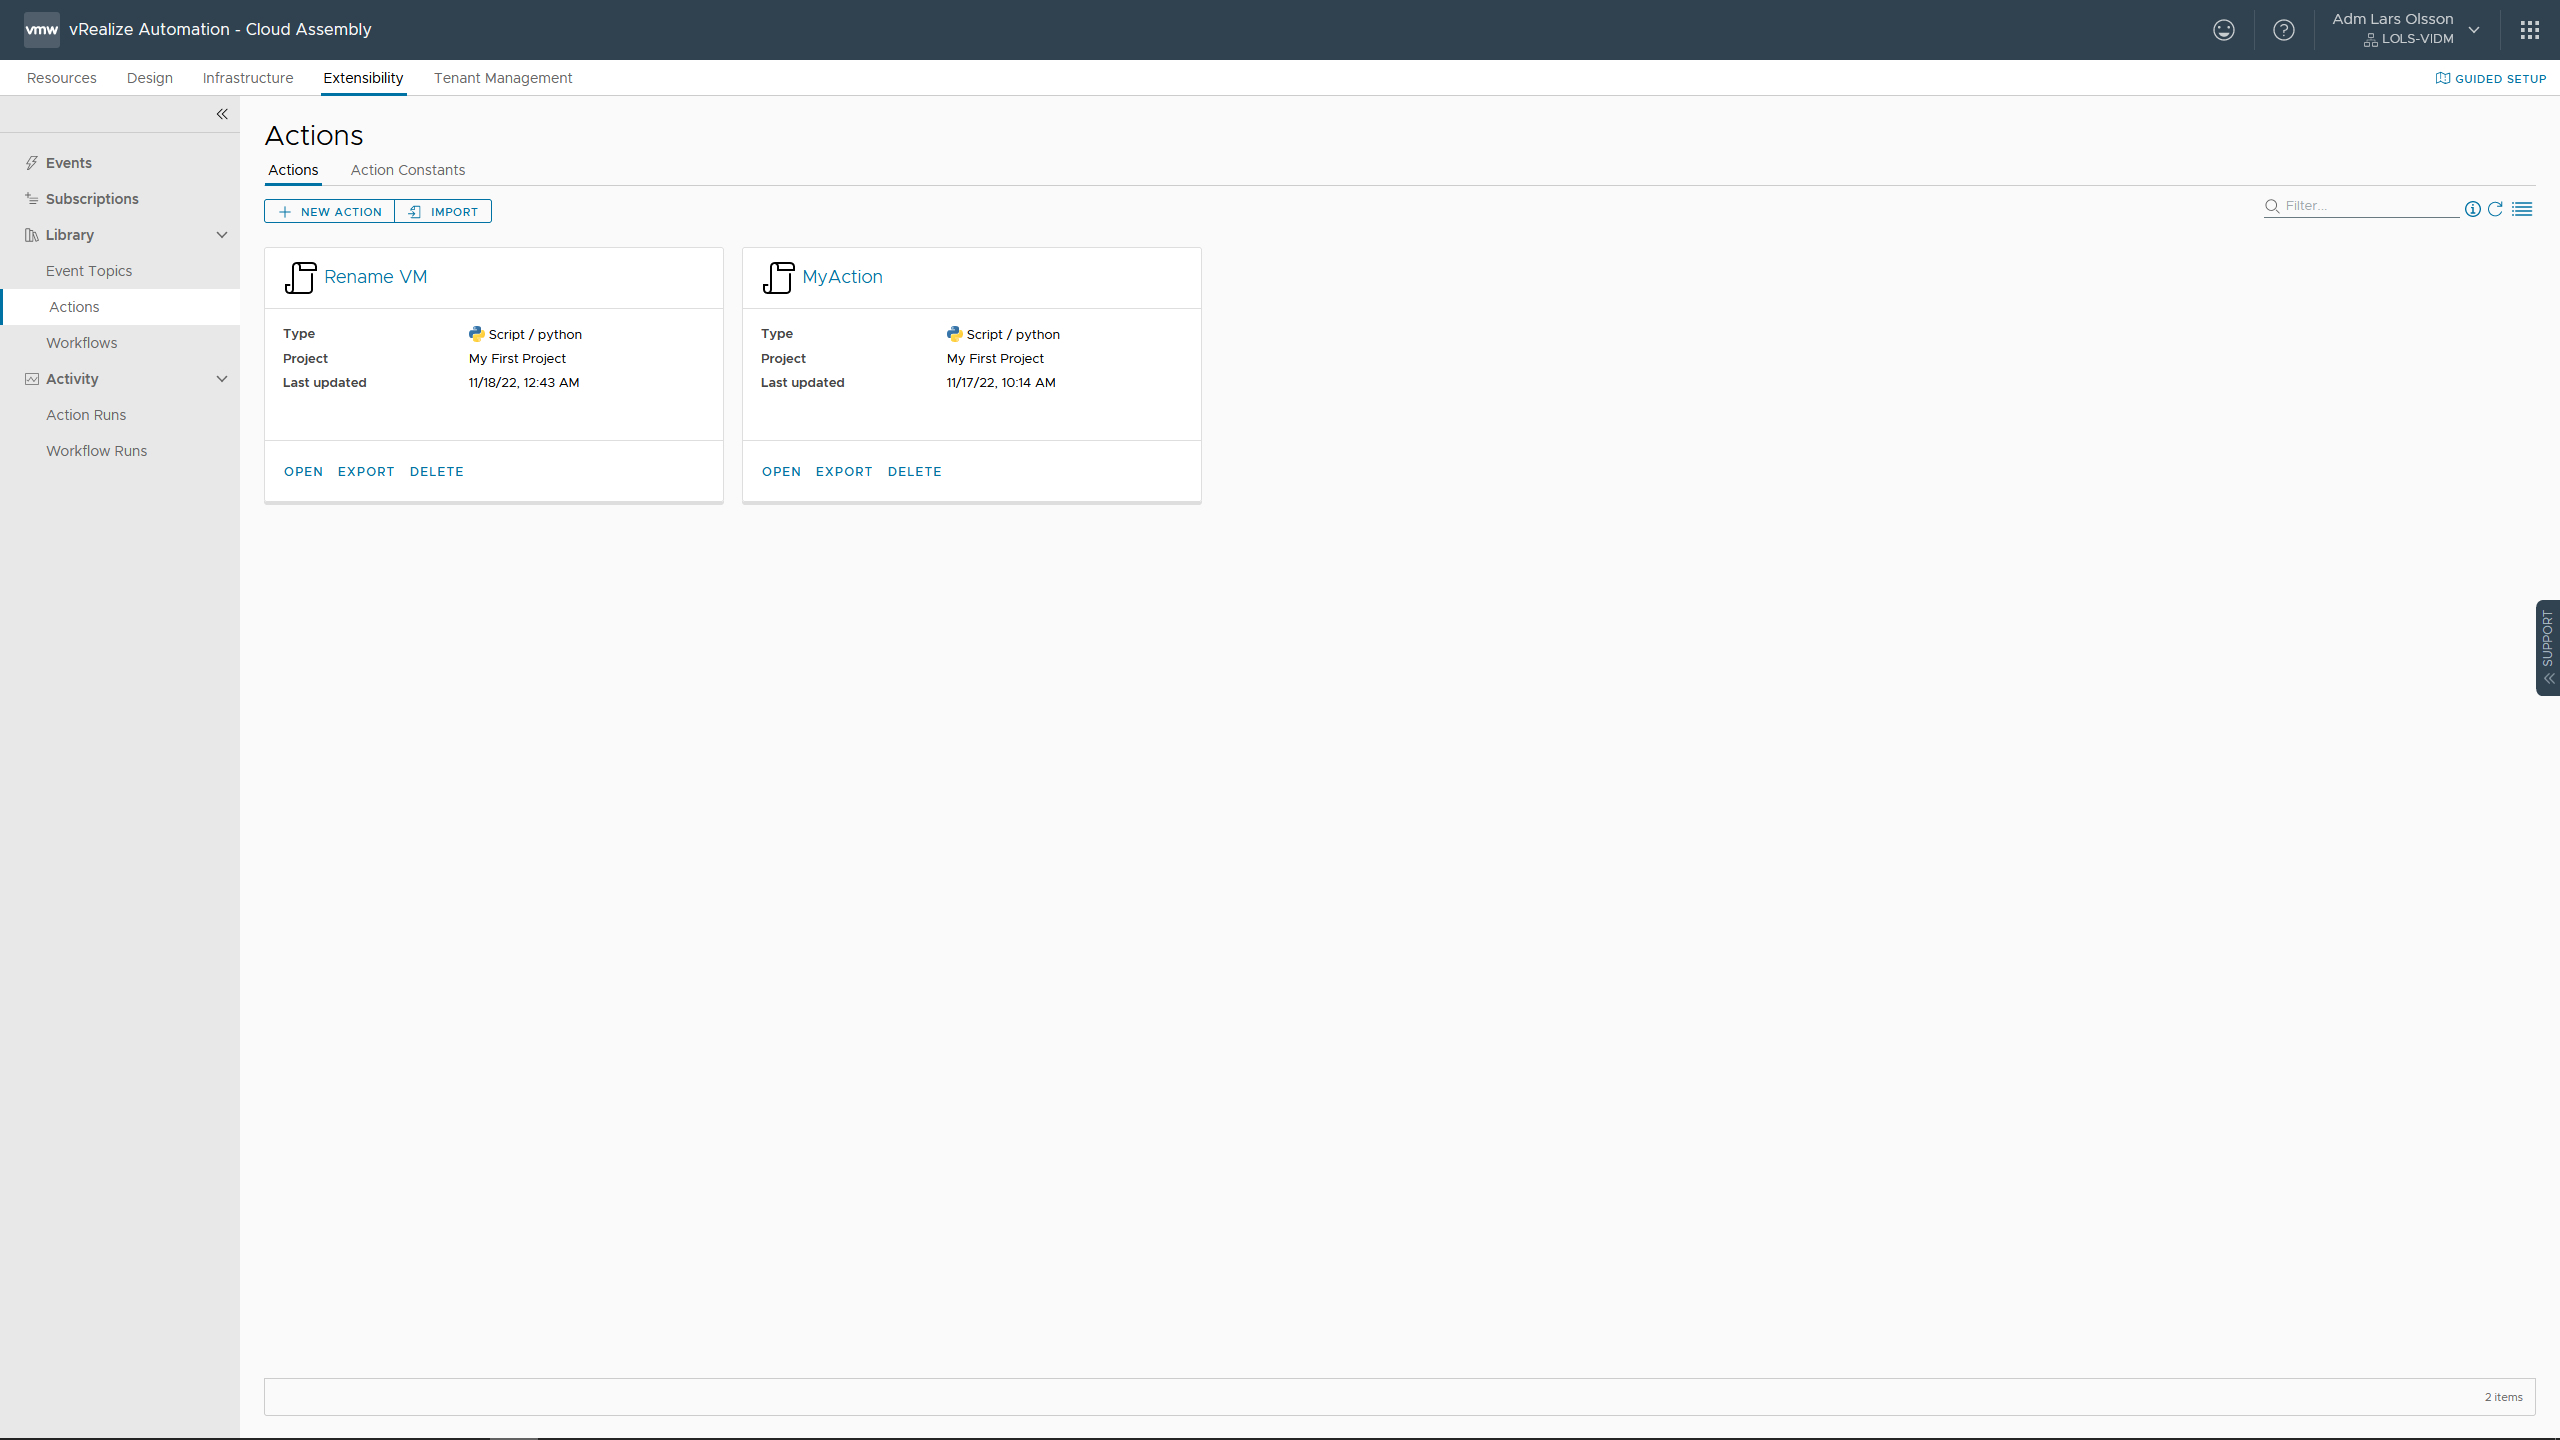Click the filter magnifier icon
Screen dimensions: 2560x1440
[2272, 206]
